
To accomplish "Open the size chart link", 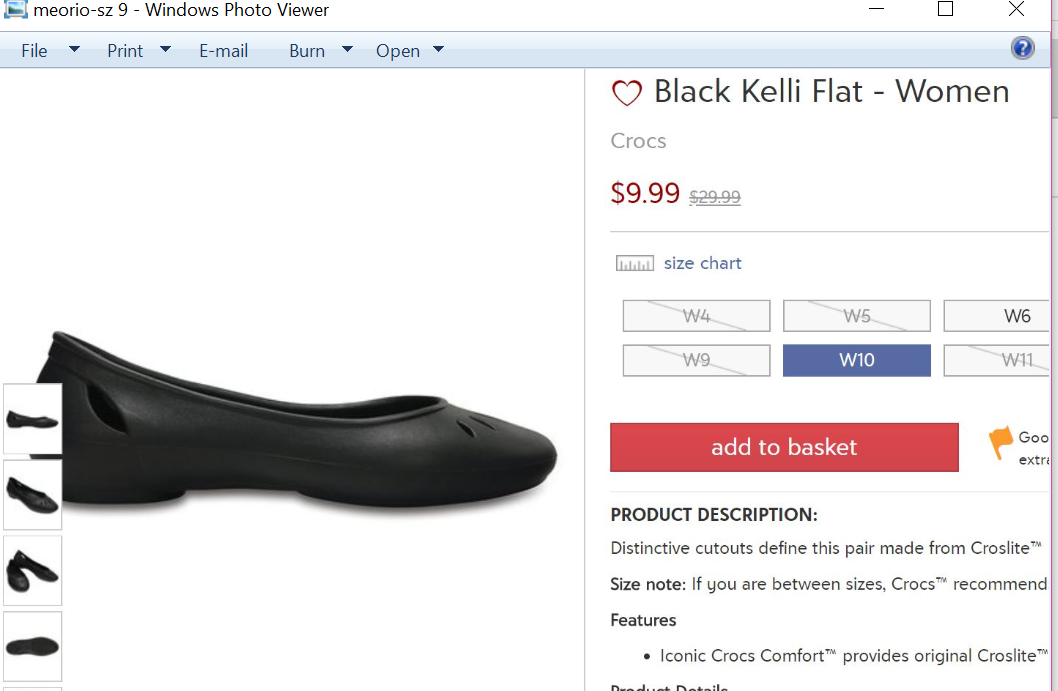I will tap(702, 264).
